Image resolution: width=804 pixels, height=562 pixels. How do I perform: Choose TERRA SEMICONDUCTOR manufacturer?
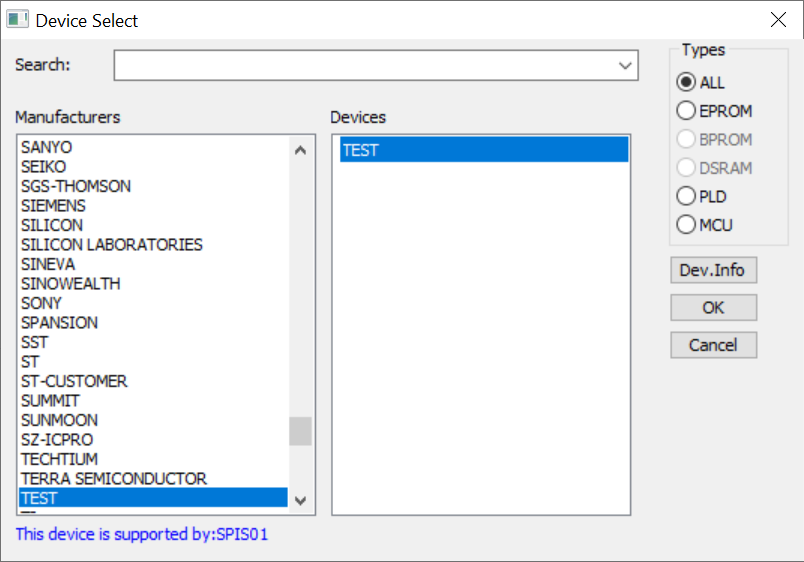pyautogui.click(x=153, y=478)
